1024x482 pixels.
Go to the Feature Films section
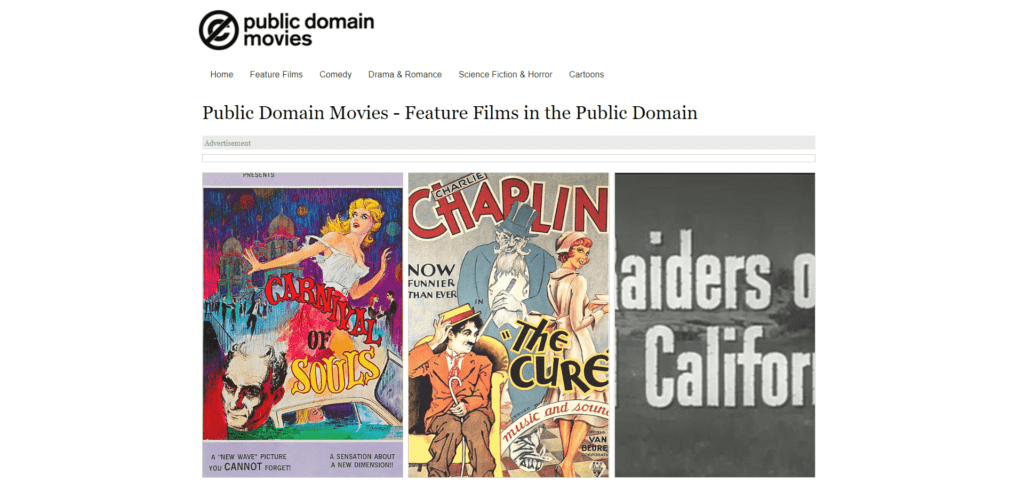point(276,74)
